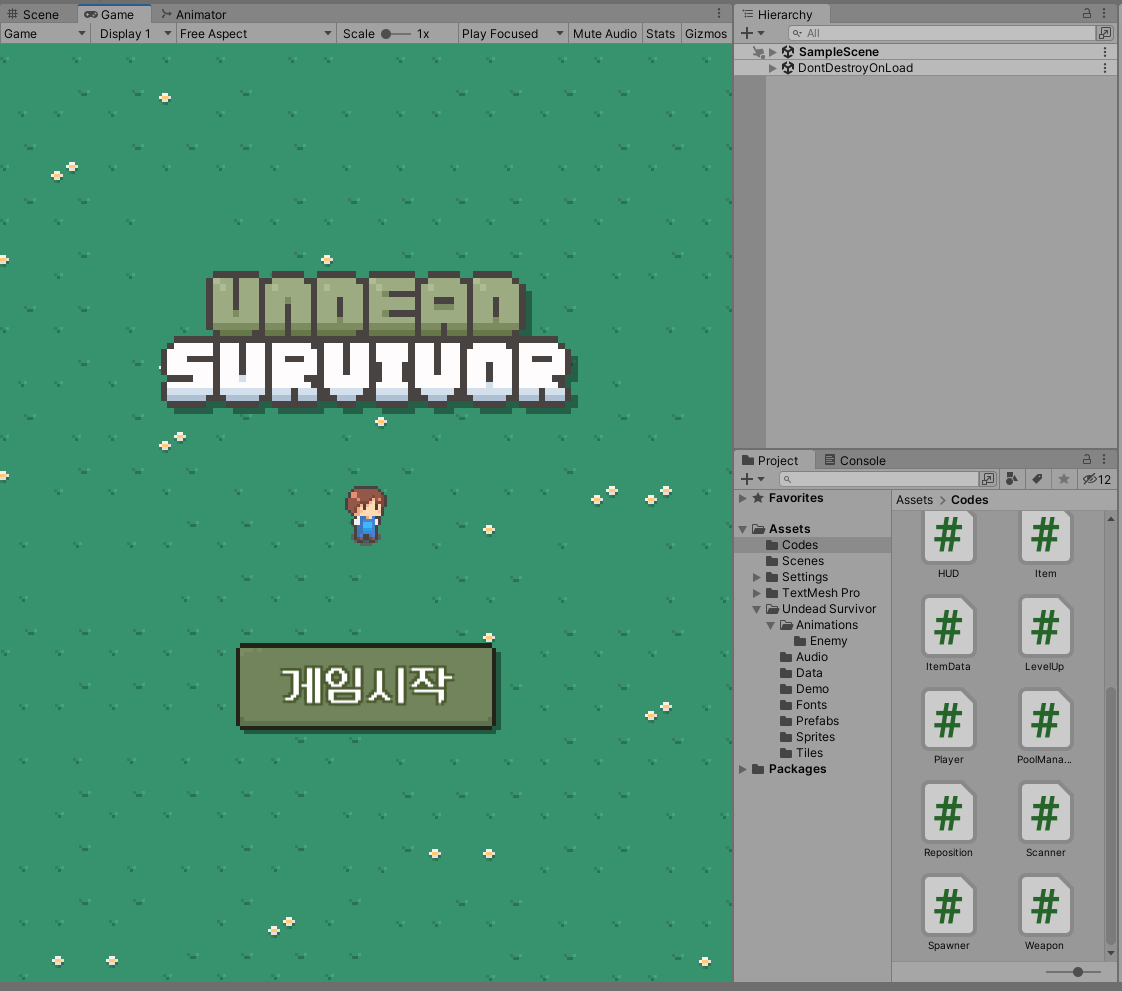Image resolution: width=1122 pixels, height=991 pixels.
Task: Select the Reposition script icon
Action: click(948, 812)
